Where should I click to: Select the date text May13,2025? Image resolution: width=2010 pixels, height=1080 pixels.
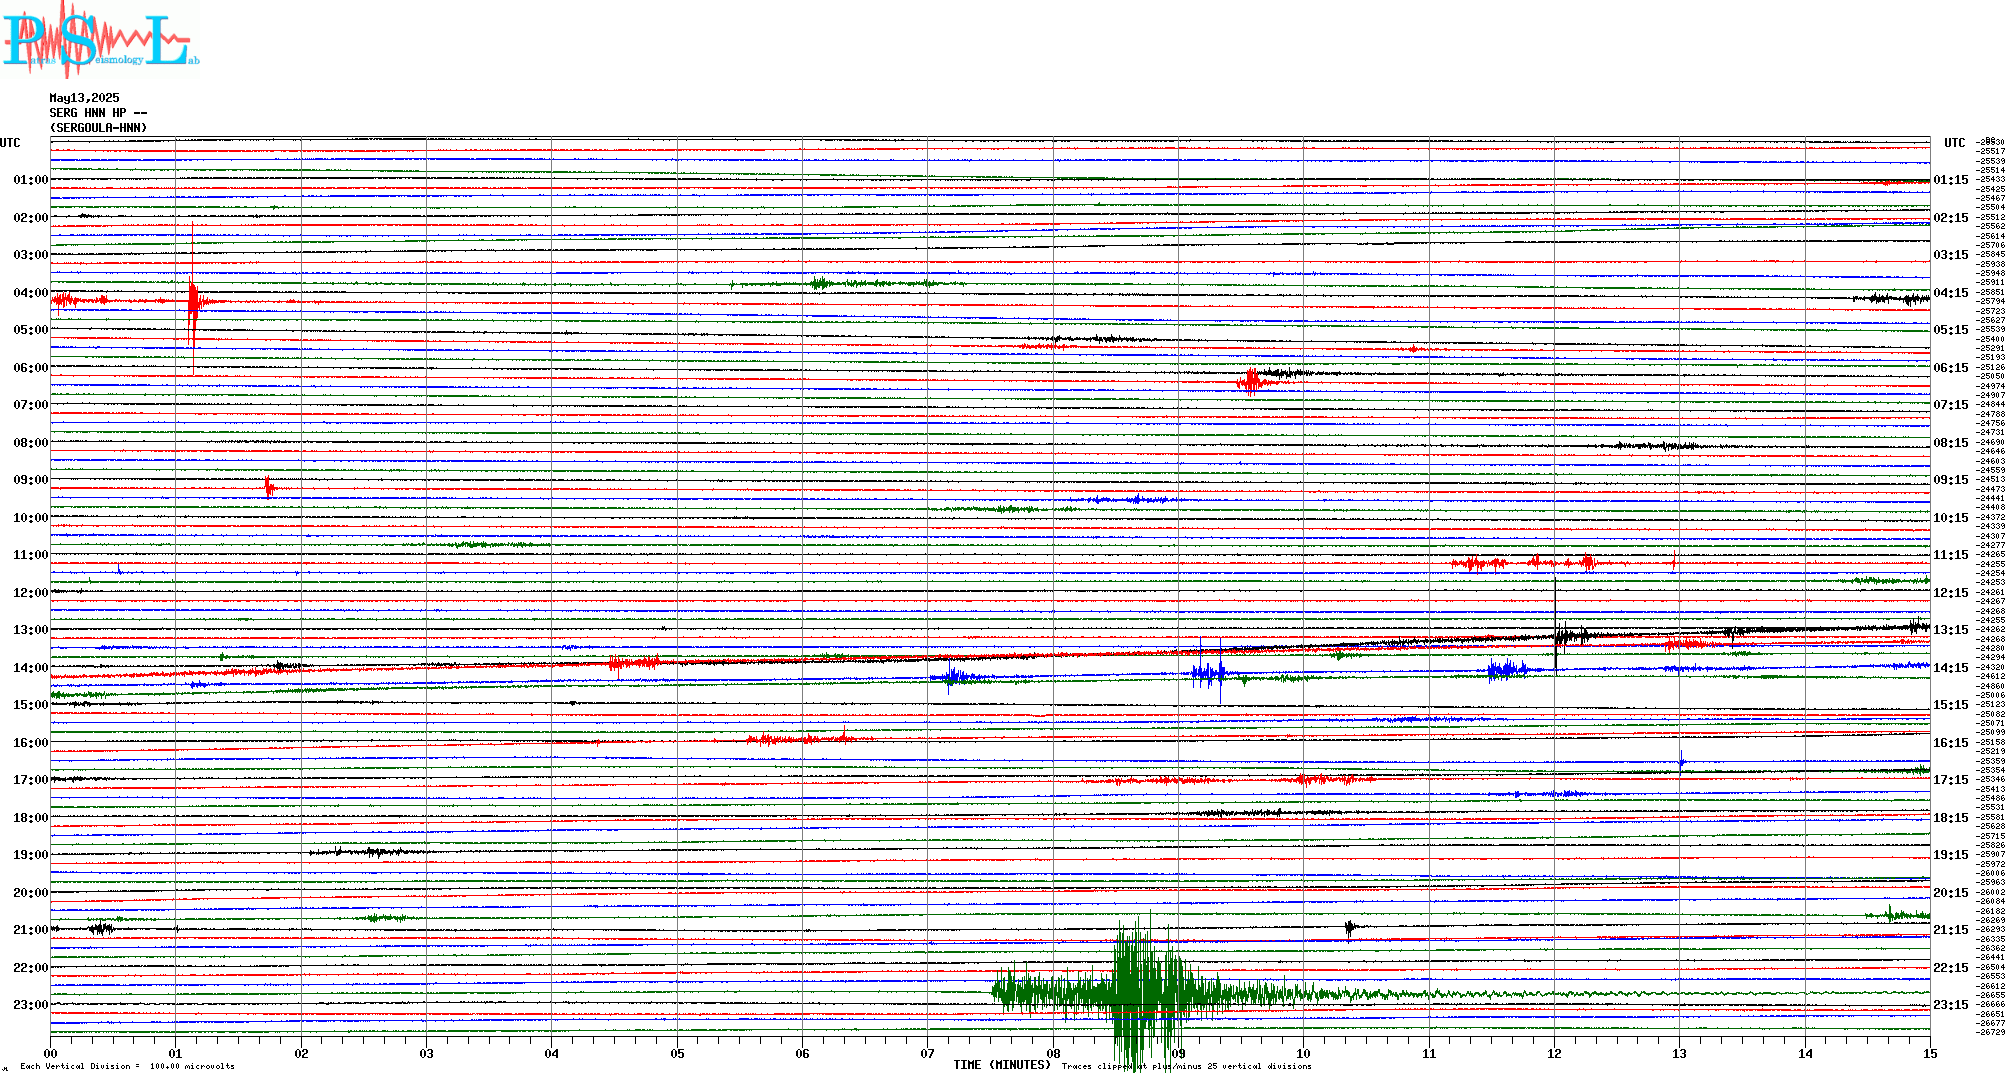pos(84,98)
